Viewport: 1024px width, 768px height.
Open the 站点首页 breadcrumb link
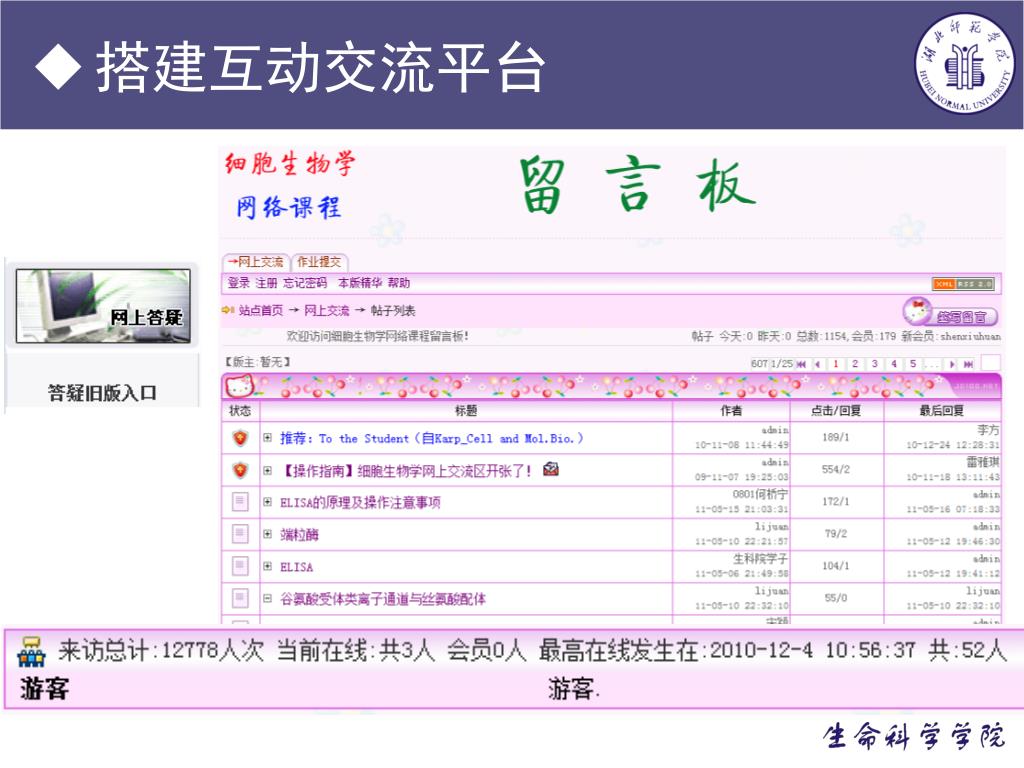point(260,311)
